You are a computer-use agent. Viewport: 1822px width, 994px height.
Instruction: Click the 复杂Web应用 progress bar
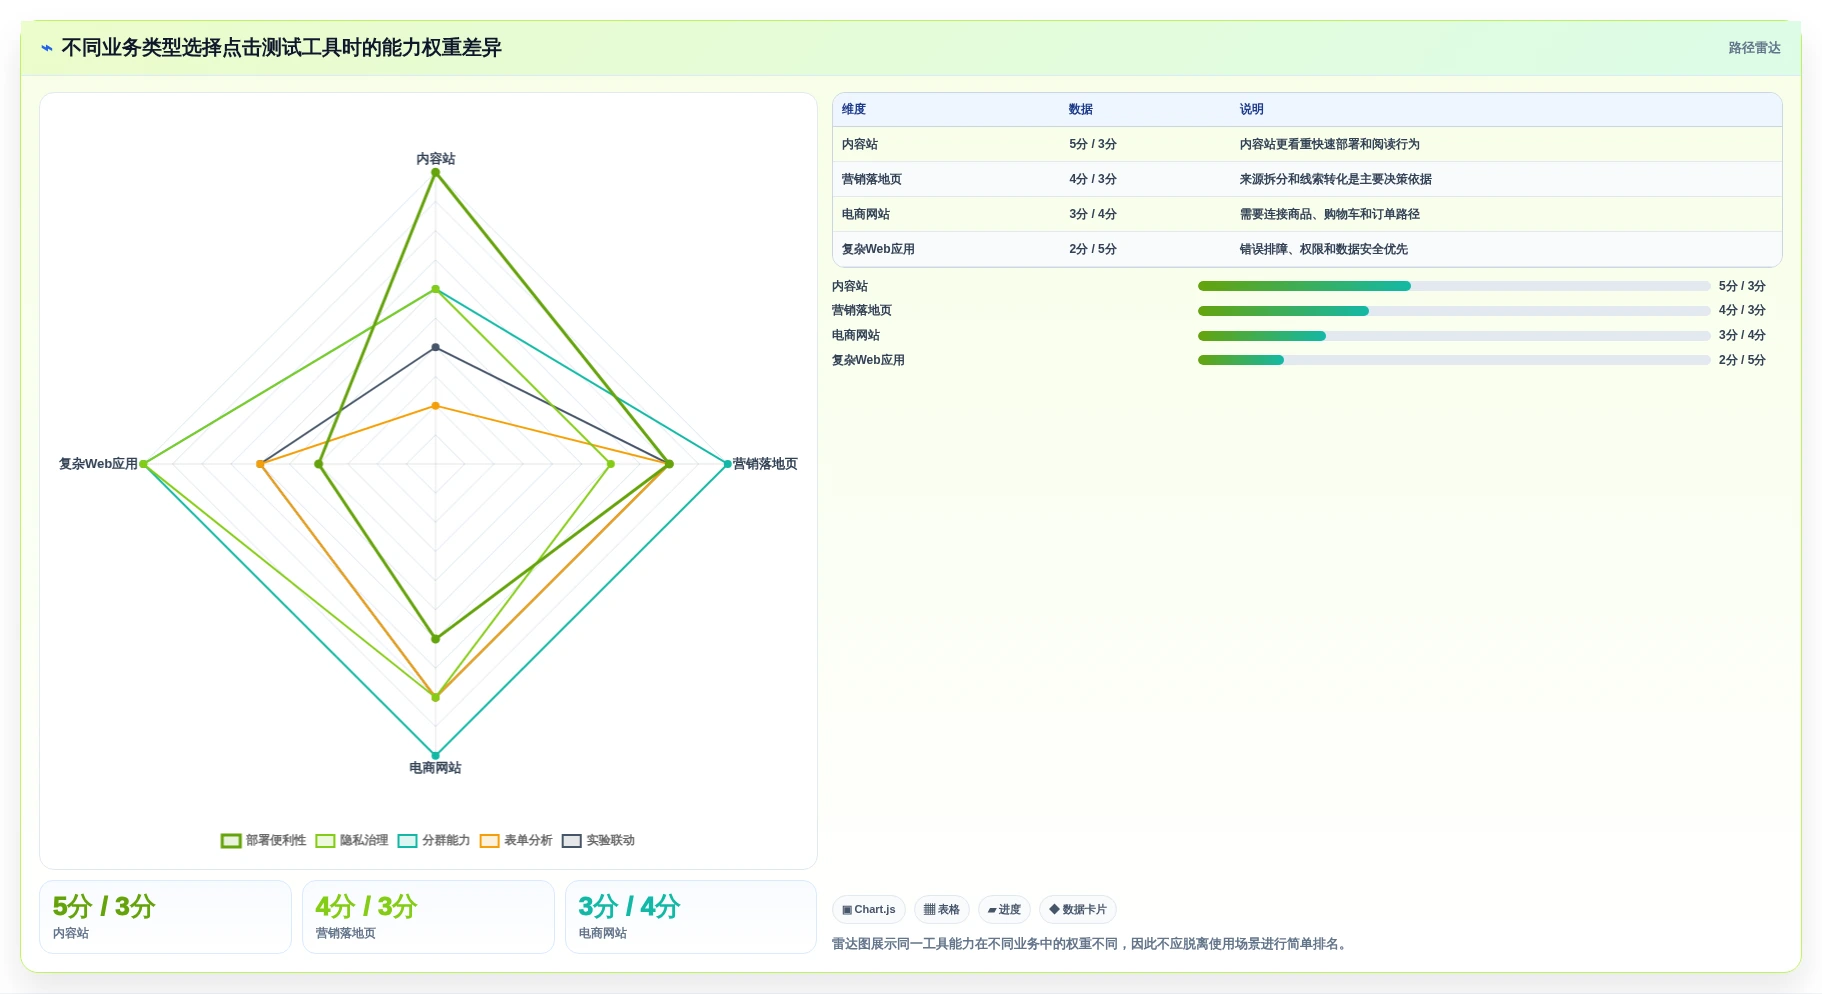coord(1454,360)
